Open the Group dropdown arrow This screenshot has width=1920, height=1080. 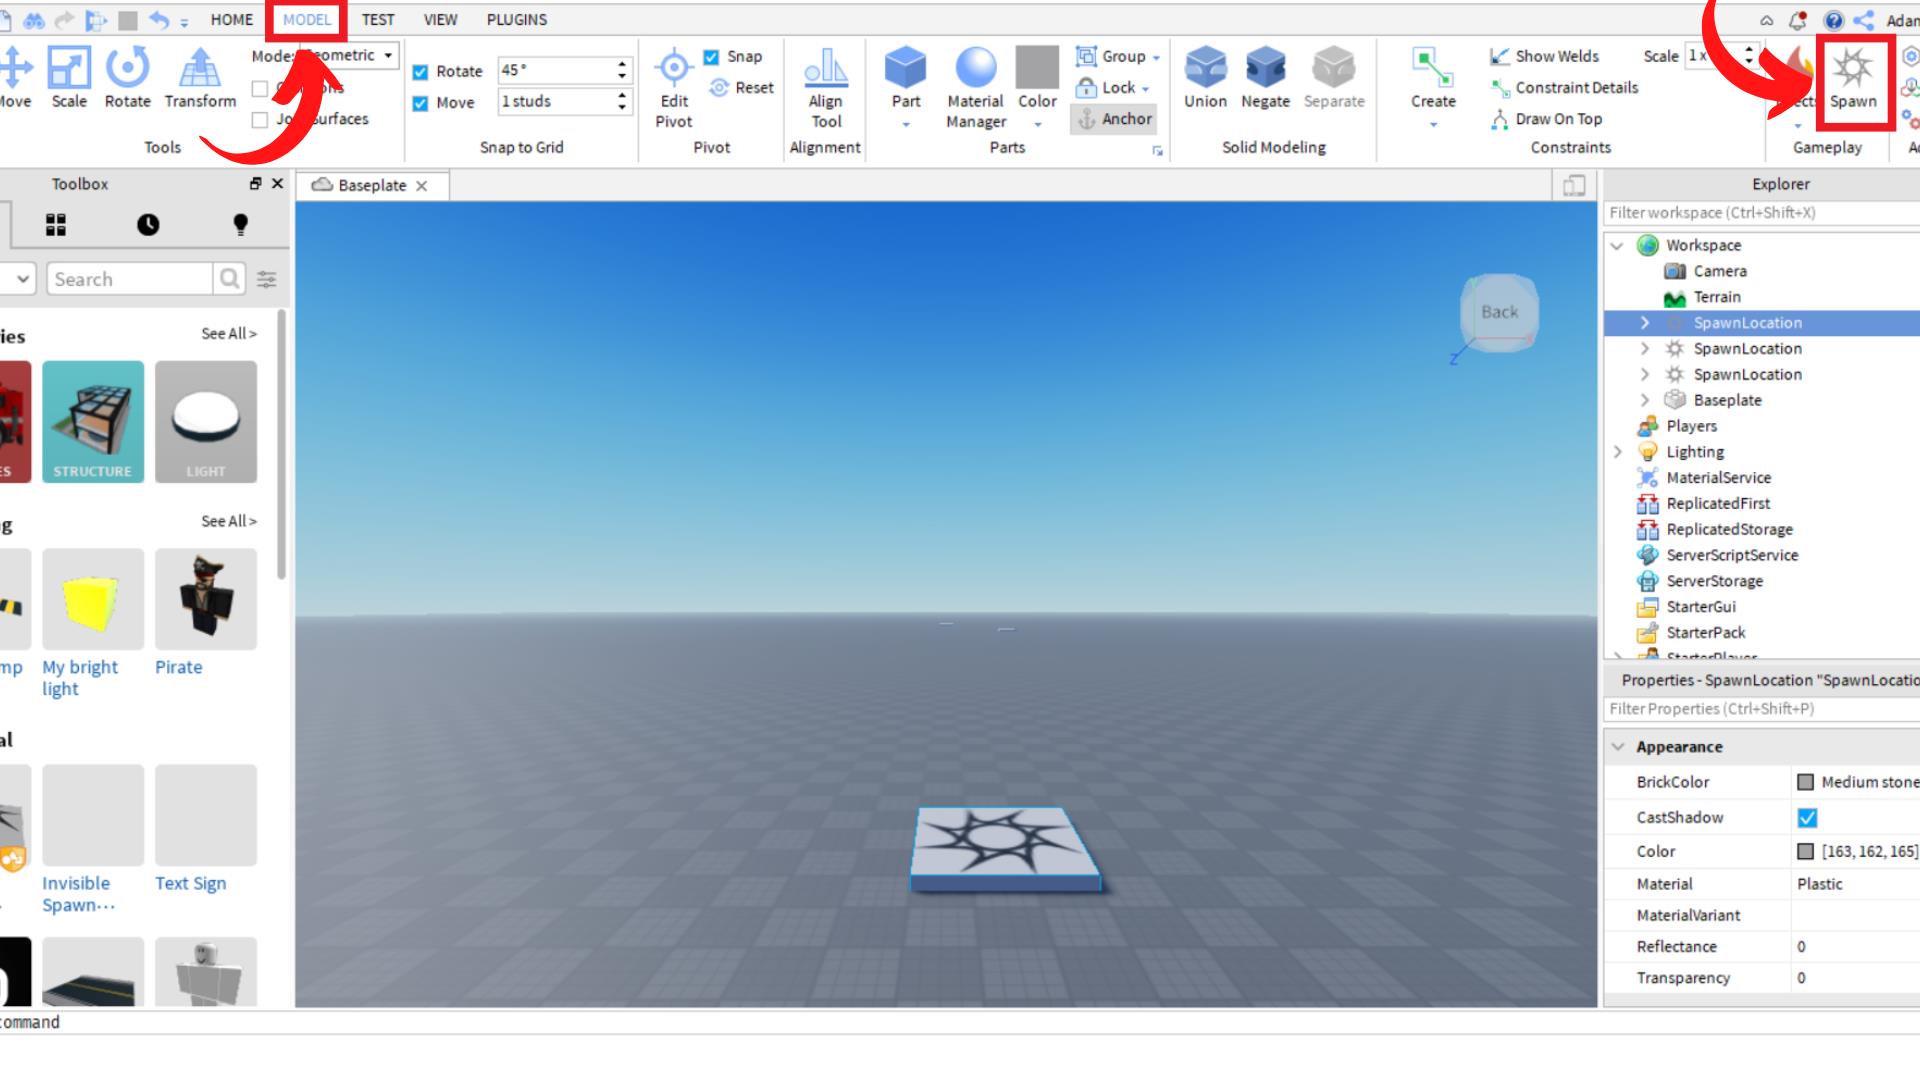(x=1156, y=58)
